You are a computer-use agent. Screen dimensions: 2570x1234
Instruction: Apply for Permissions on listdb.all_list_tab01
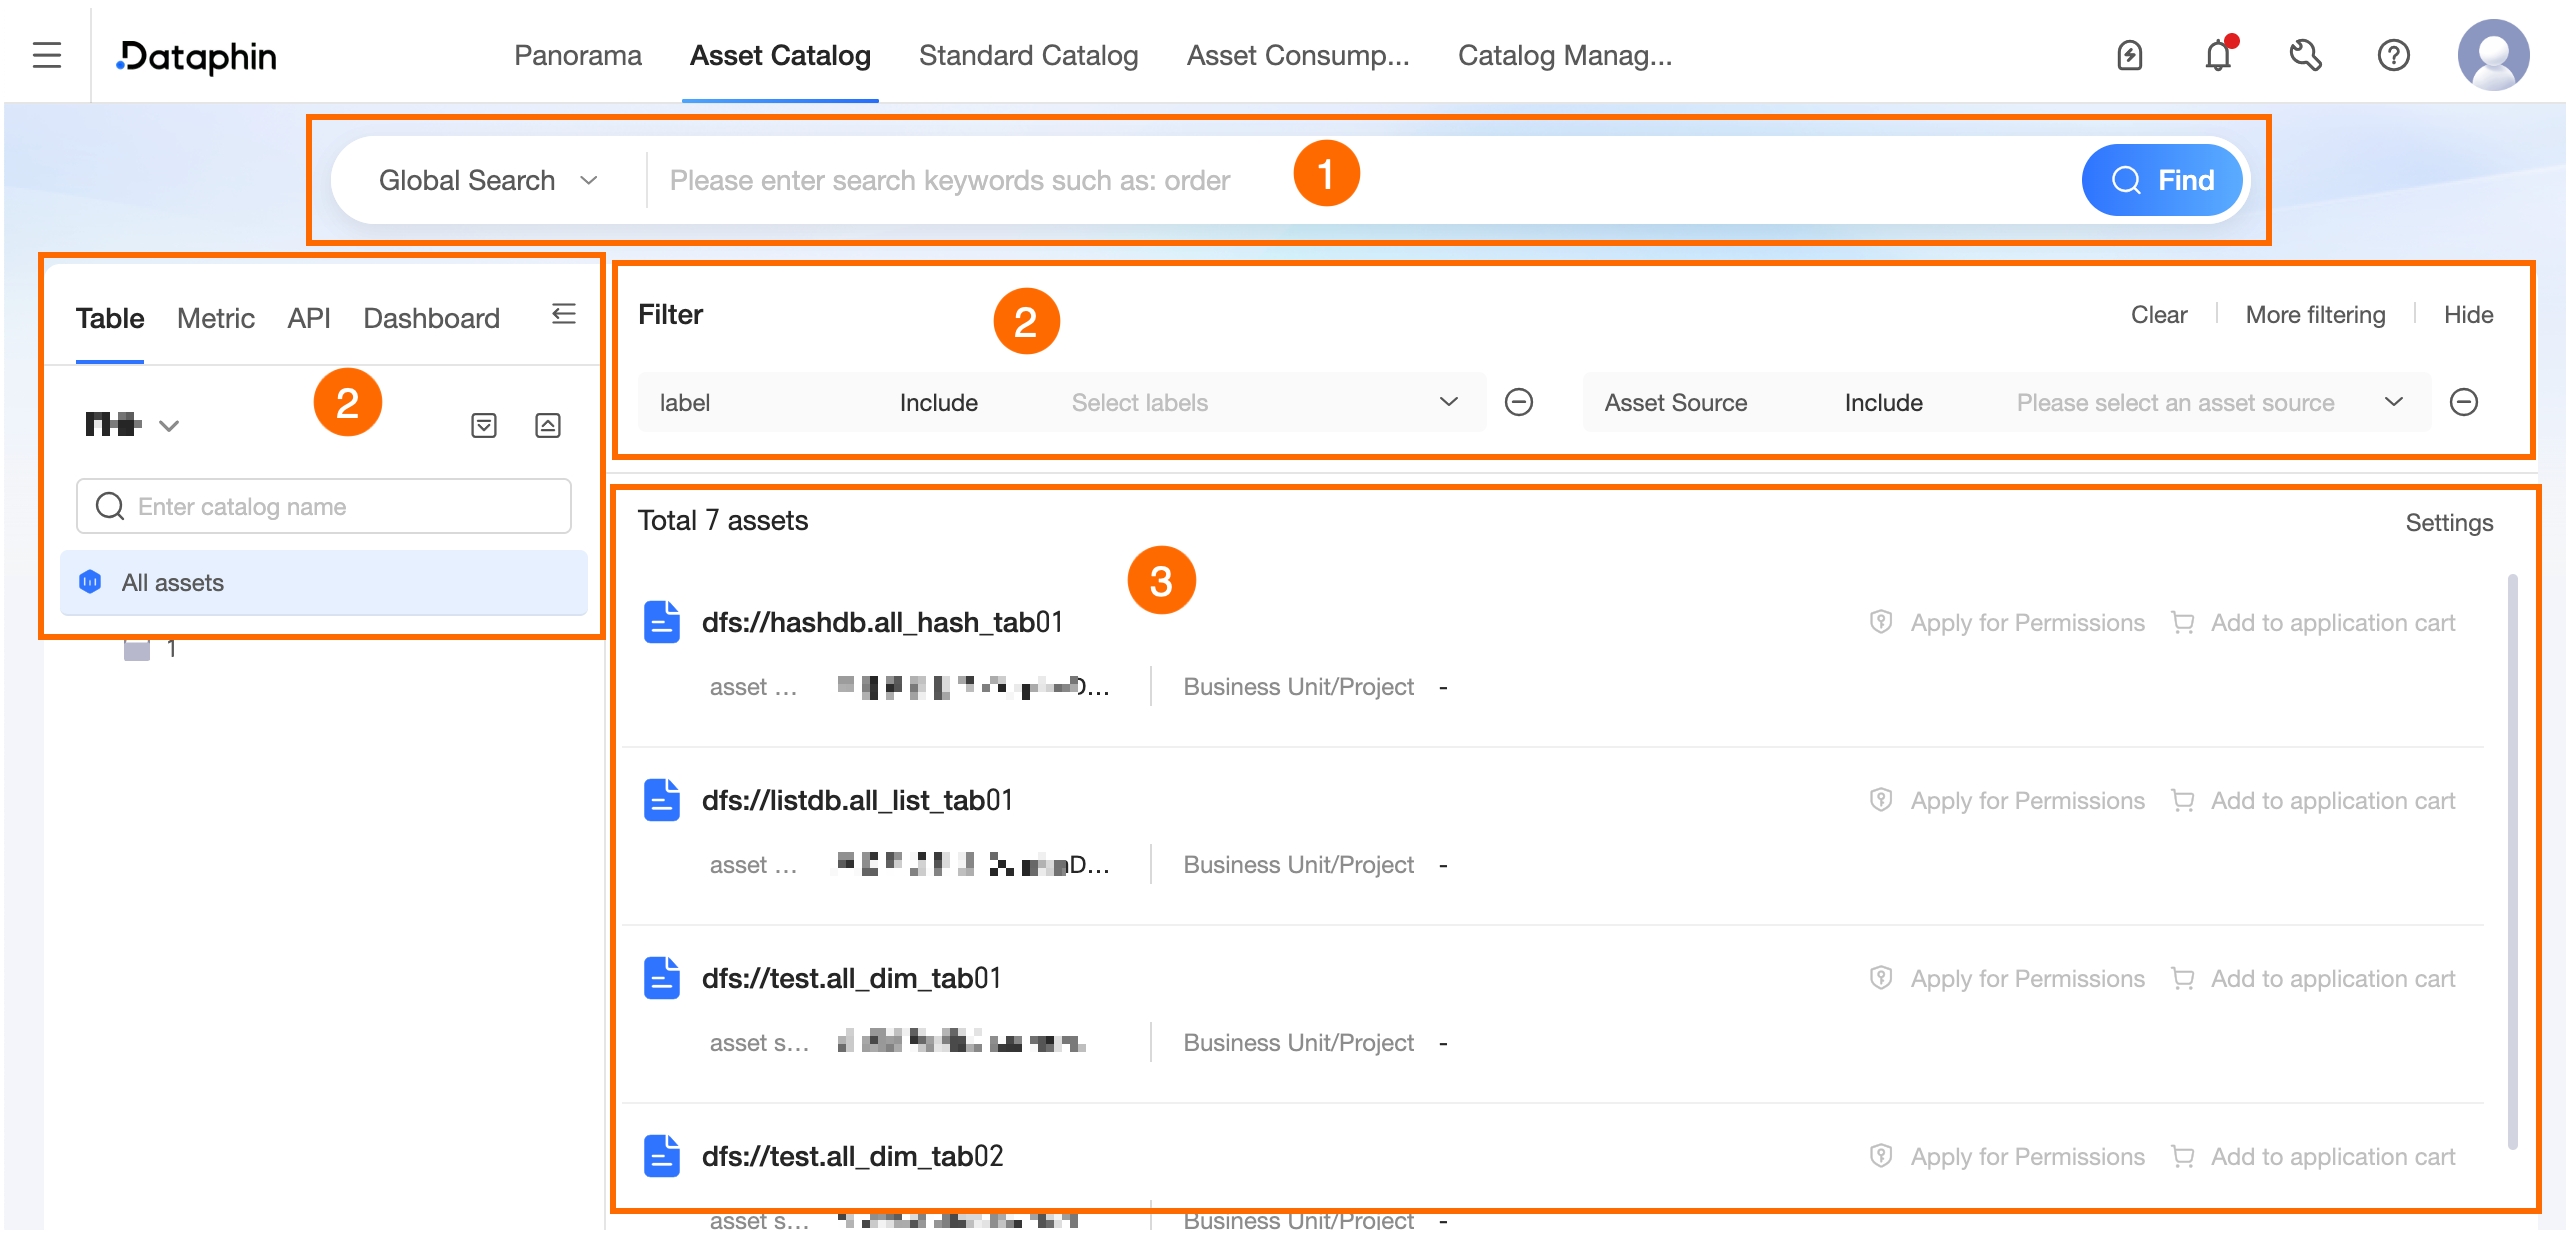tap(2007, 801)
